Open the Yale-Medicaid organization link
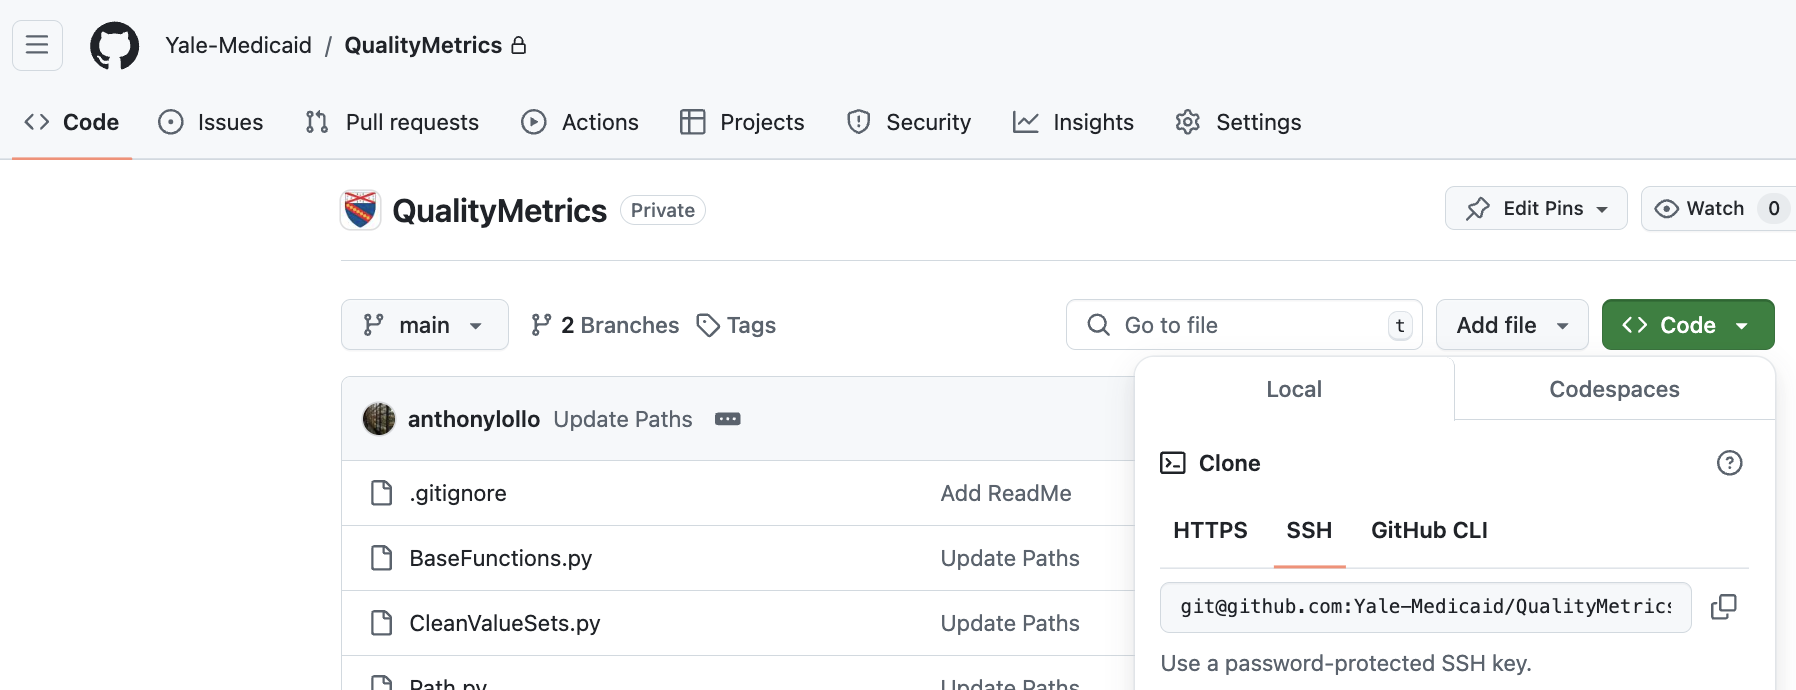 point(239,45)
